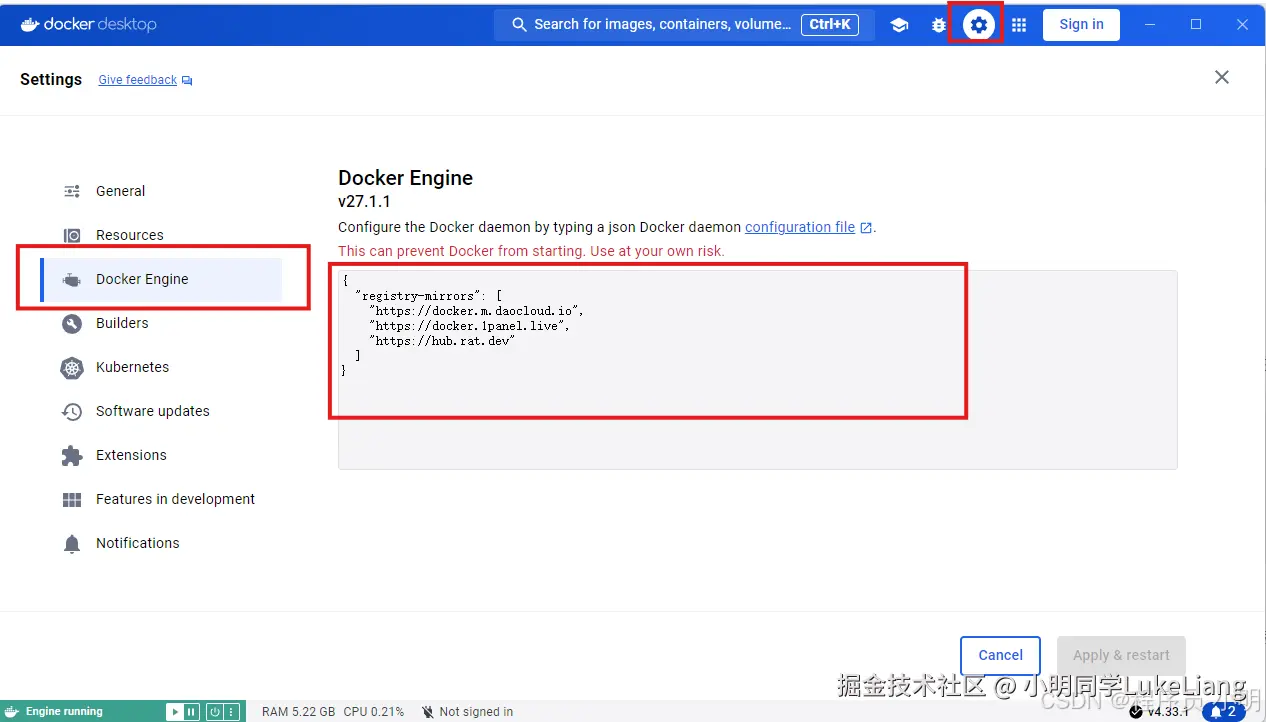Click the Apply & restart button
Screen dimensions: 1266x722
click(1121, 655)
